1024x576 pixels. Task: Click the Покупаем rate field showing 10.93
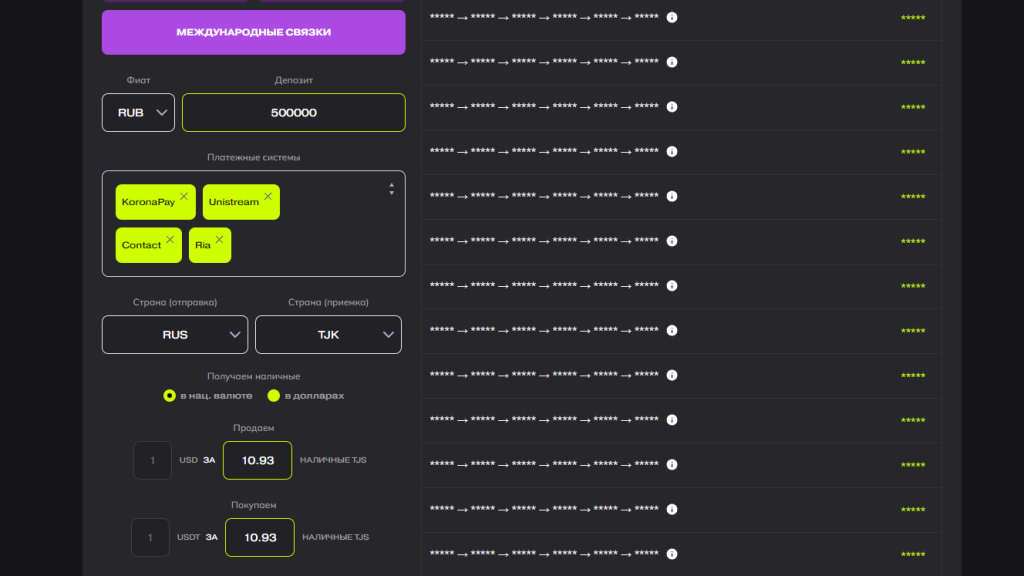tap(259, 537)
